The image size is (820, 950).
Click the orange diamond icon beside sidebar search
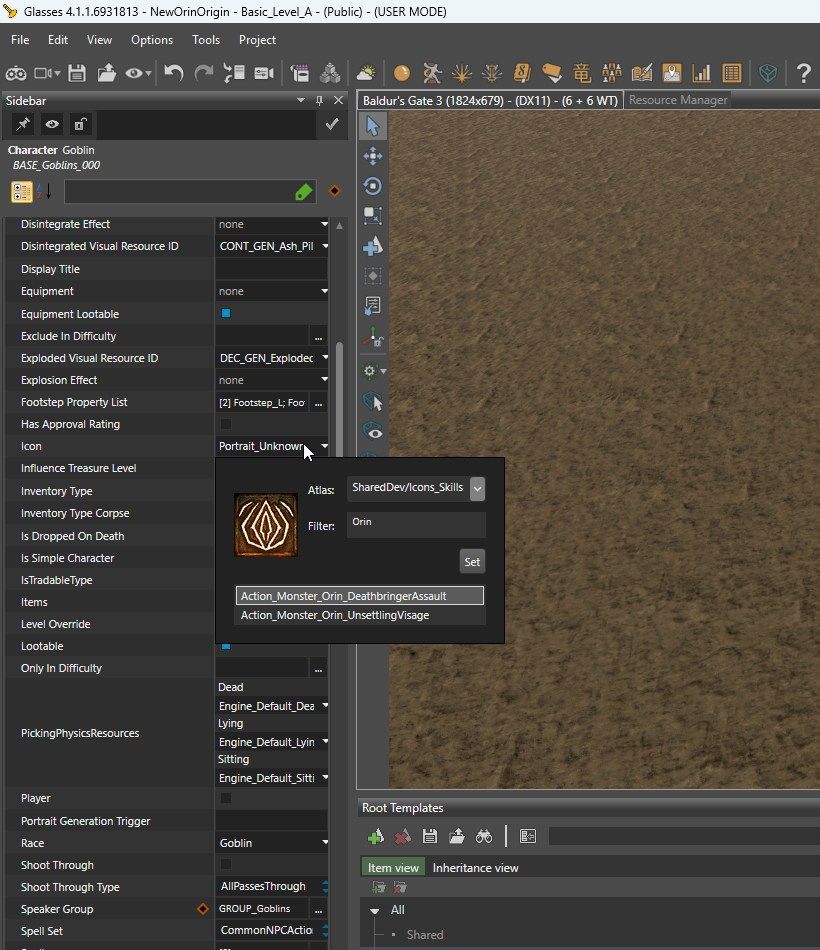[x=334, y=191]
